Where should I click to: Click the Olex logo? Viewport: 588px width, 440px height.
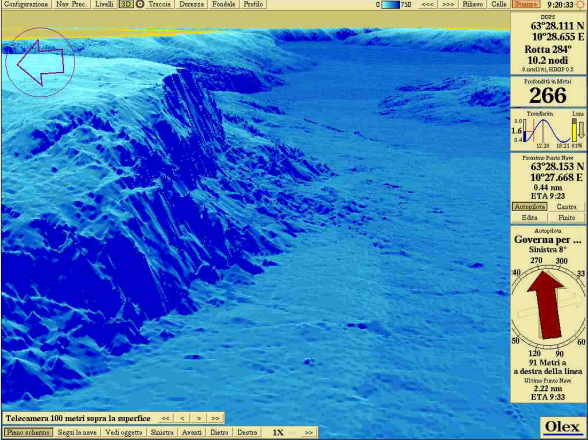tap(562, 427)
